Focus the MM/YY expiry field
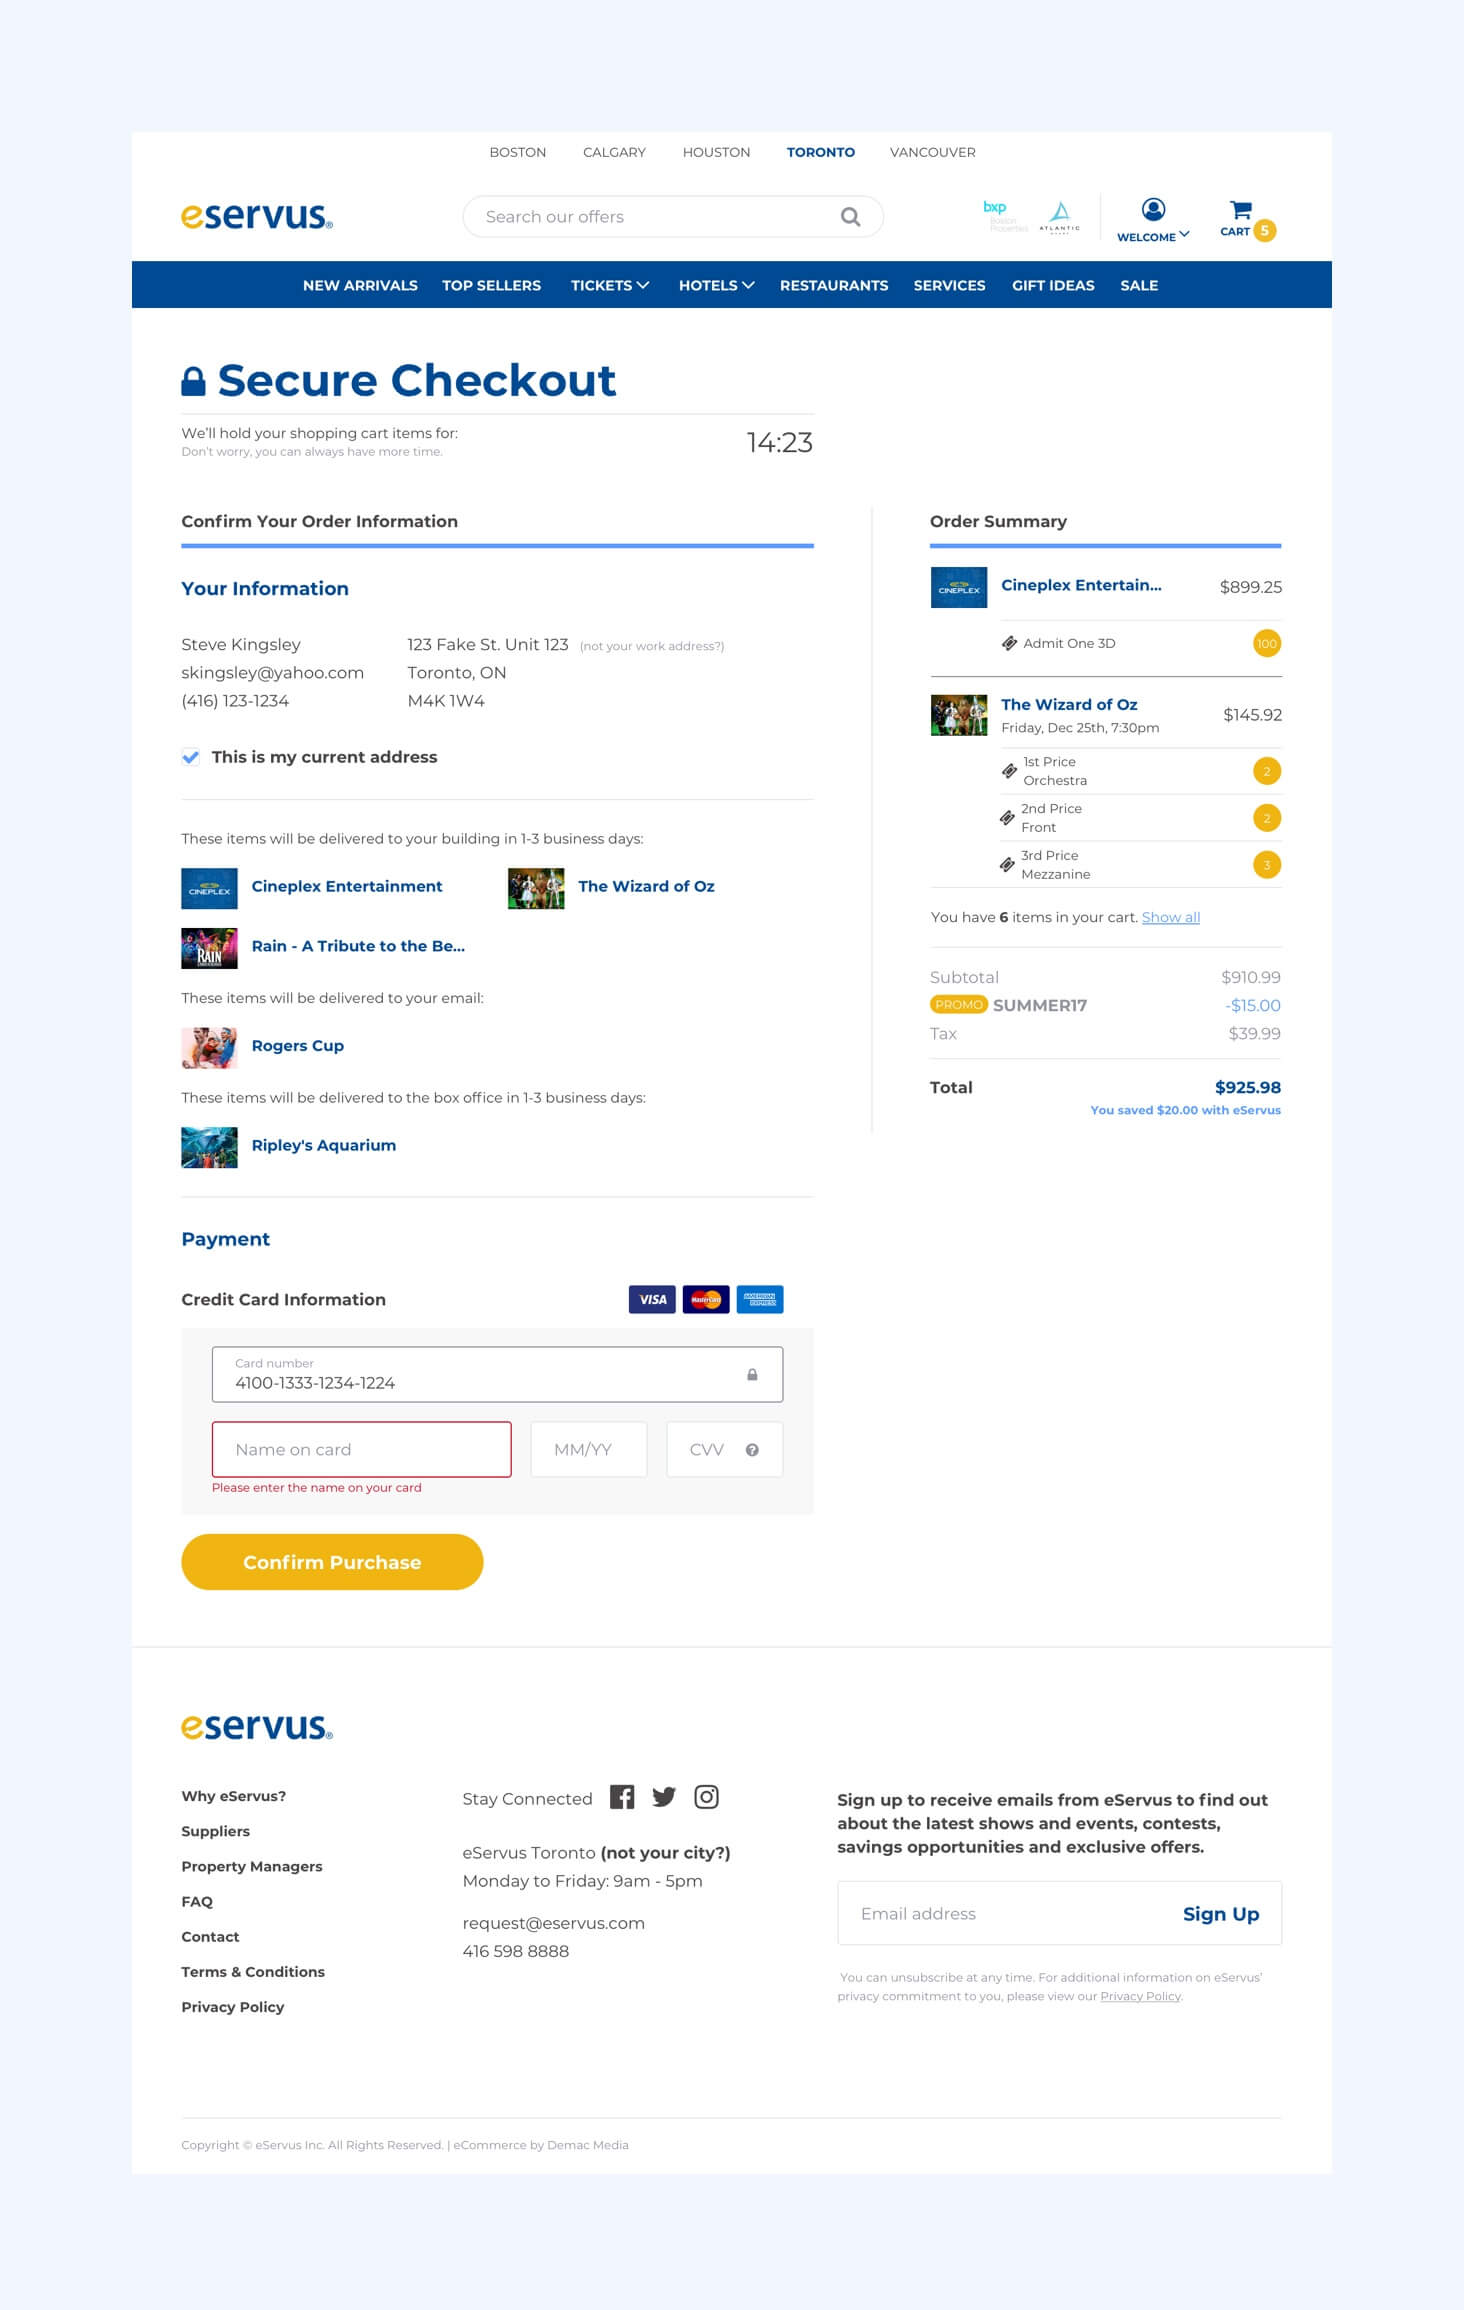1464x2310 pixels. (588, 1449)
